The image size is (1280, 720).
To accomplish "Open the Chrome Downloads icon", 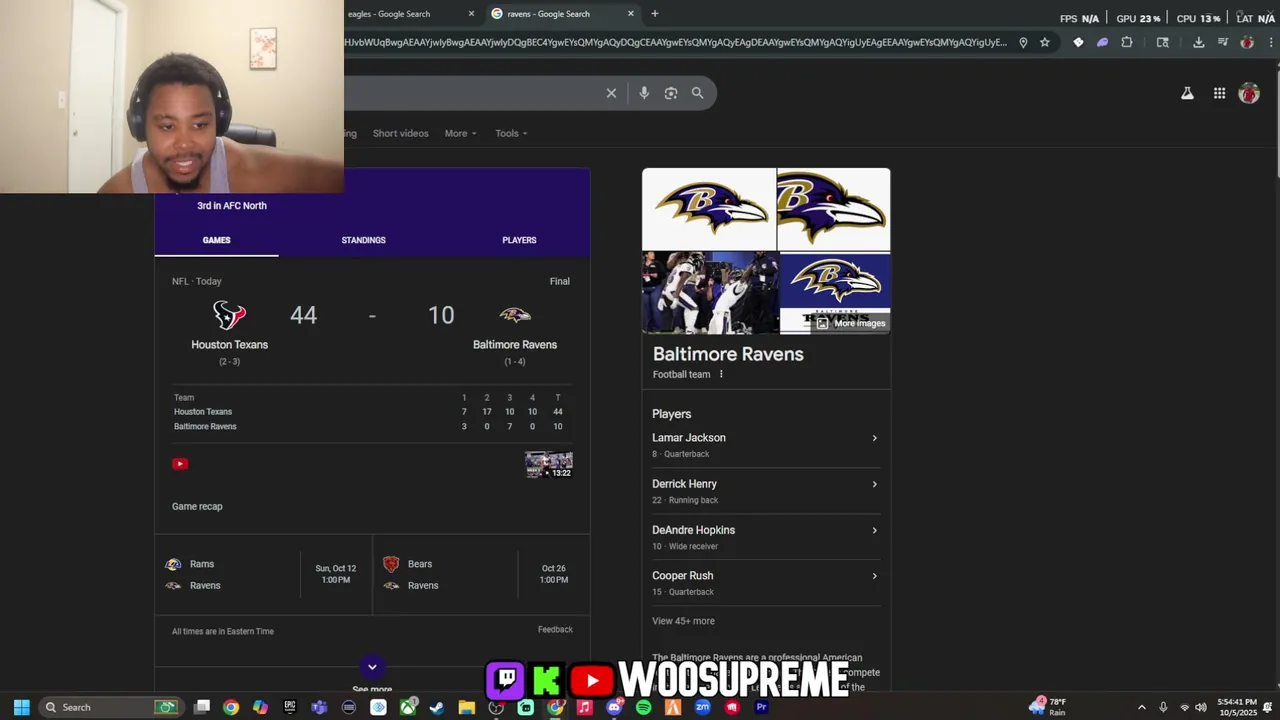I will (x=1199, y=42).
